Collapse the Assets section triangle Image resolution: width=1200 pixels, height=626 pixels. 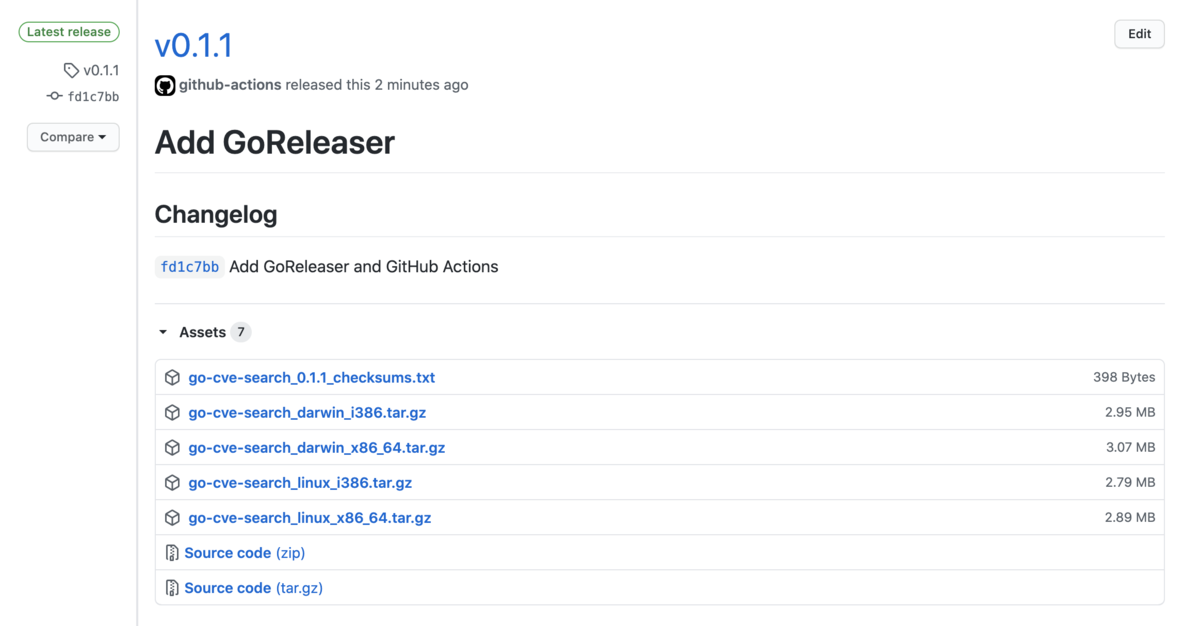point(163,332)
